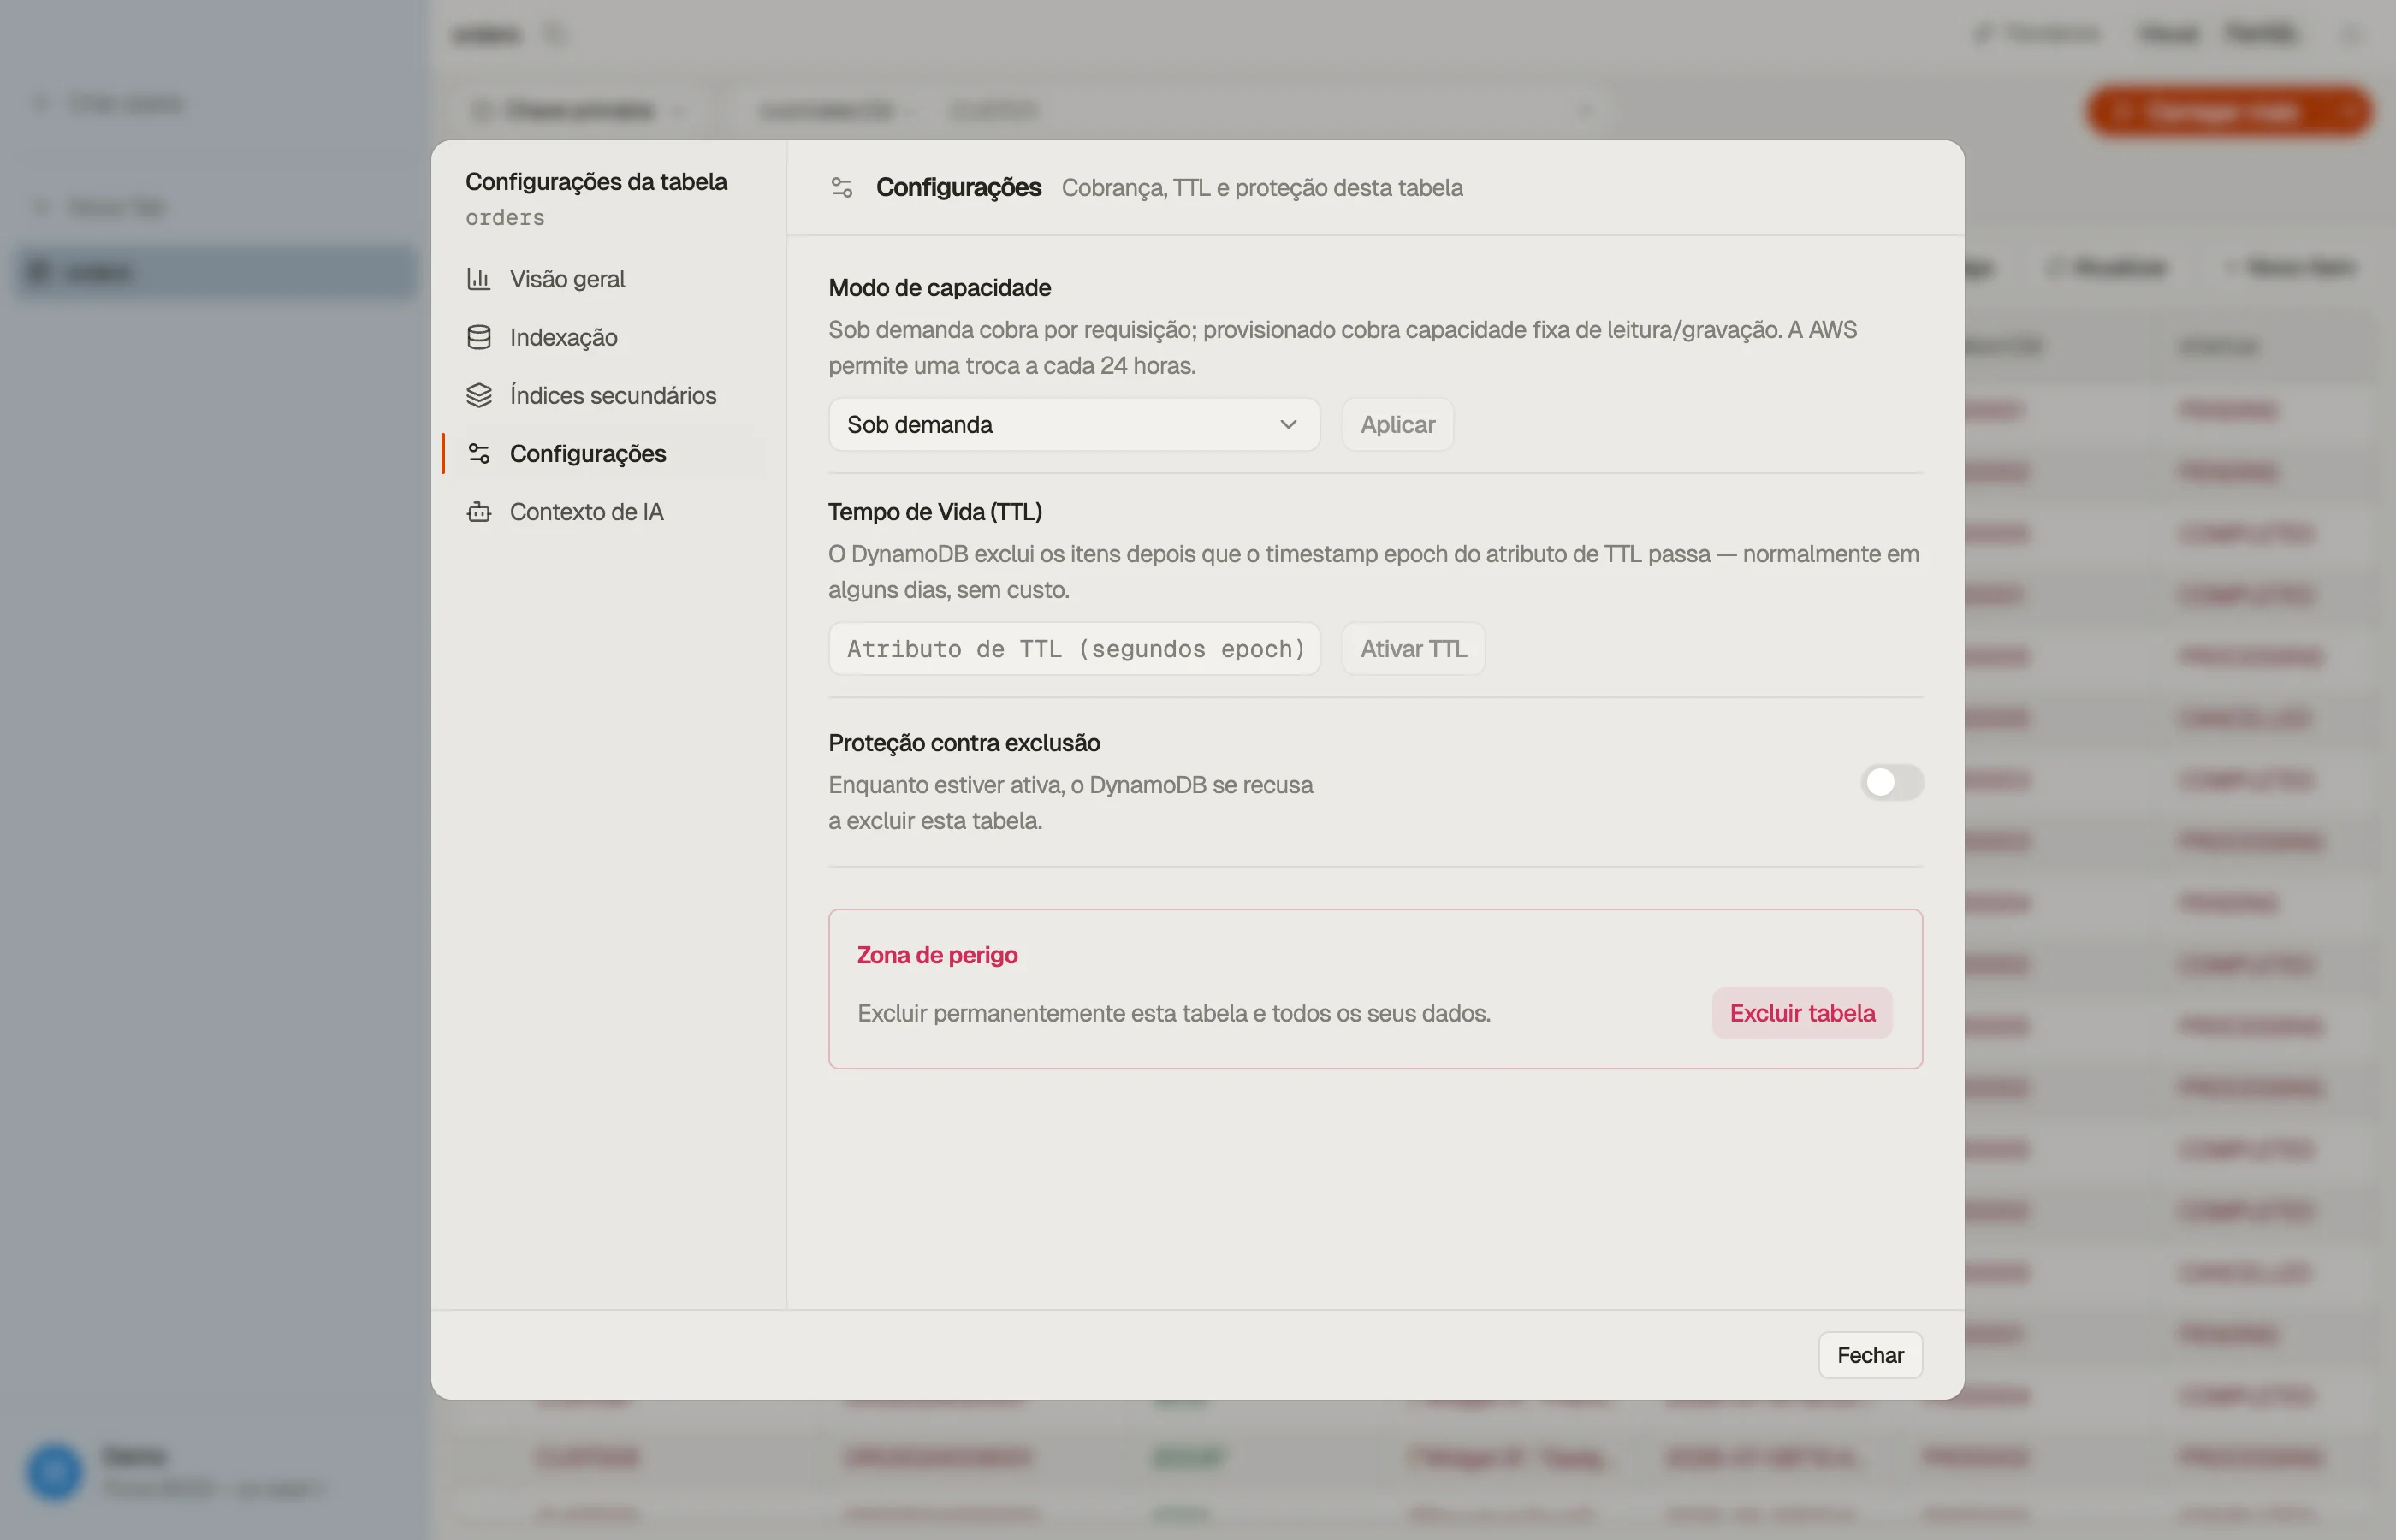Image resolution: width=2396 pixels, height=1540 pixels.
Task: Click the chevron arrow of capacity dropdown
Action: [x=1288, y=424]
